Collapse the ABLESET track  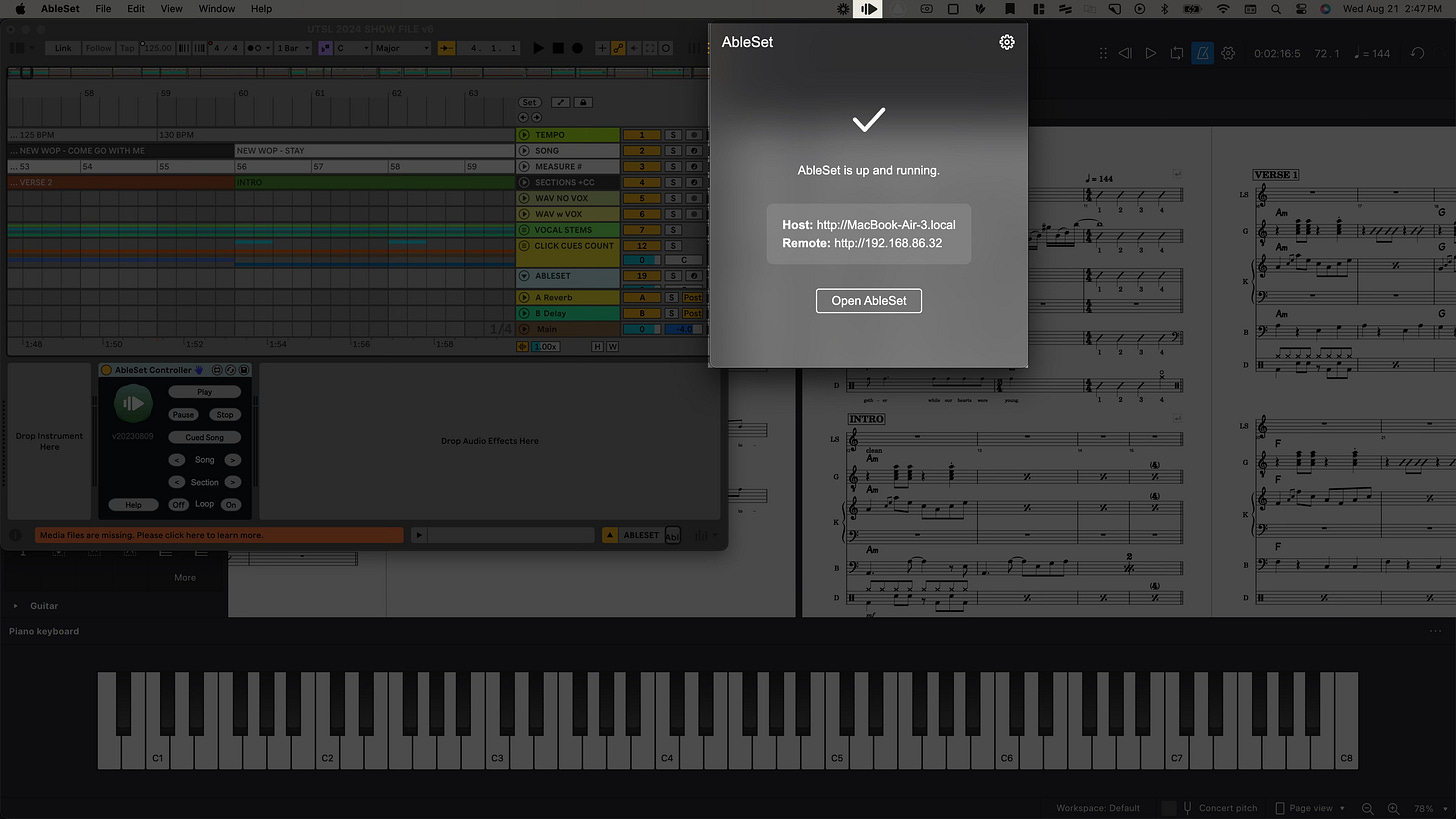[x=524, y=276]
